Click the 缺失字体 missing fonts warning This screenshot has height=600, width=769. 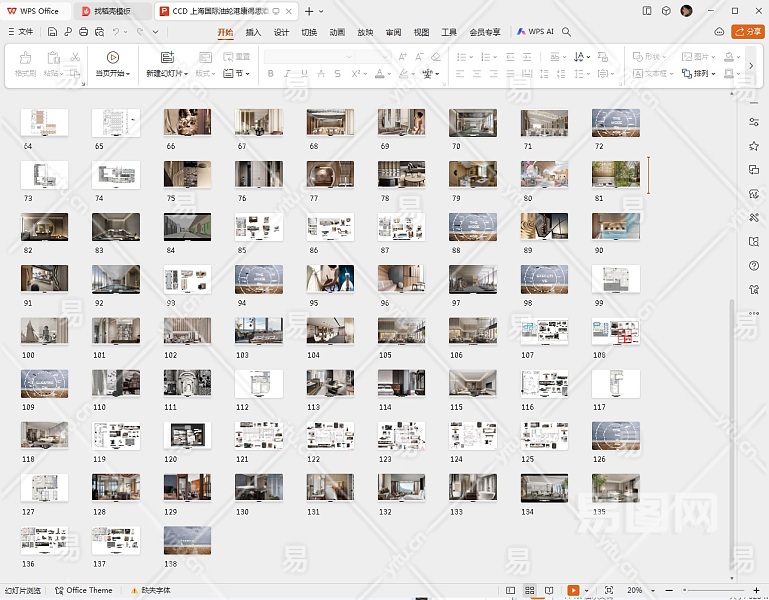click(x=151, y=591)
